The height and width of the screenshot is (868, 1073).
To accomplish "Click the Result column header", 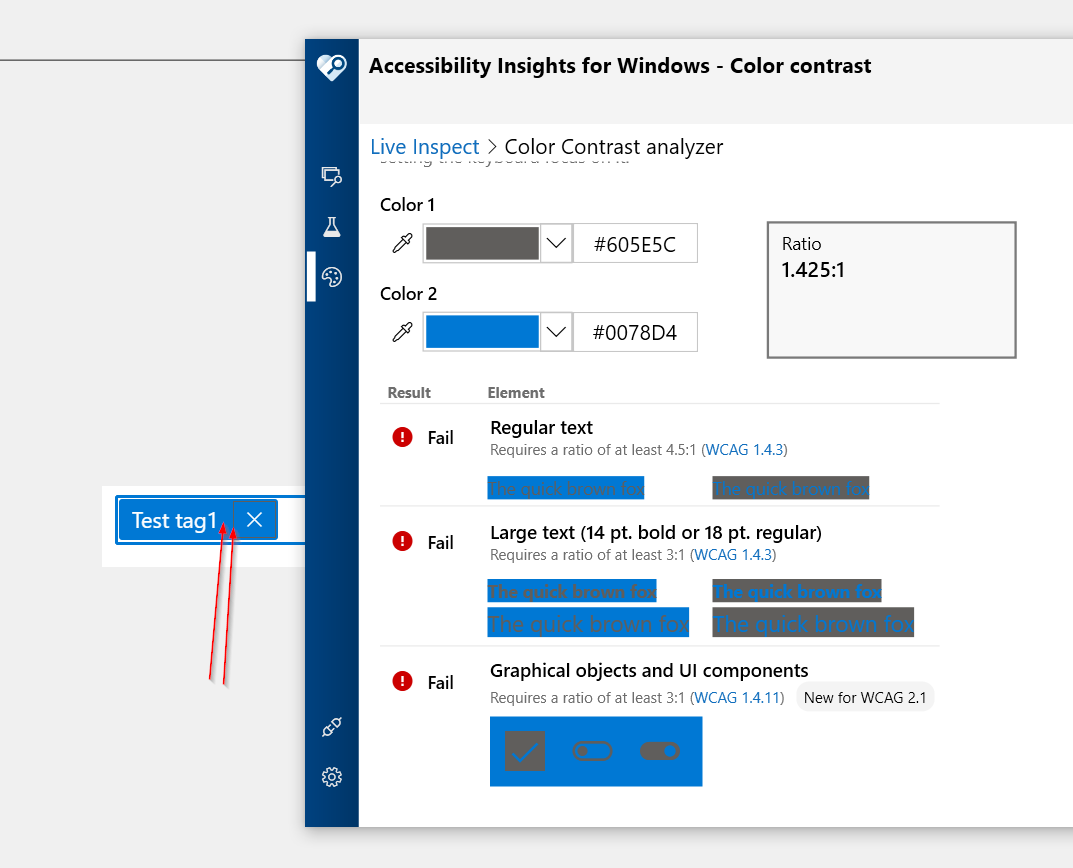I will pyautogui.click(x=409, y=392).
